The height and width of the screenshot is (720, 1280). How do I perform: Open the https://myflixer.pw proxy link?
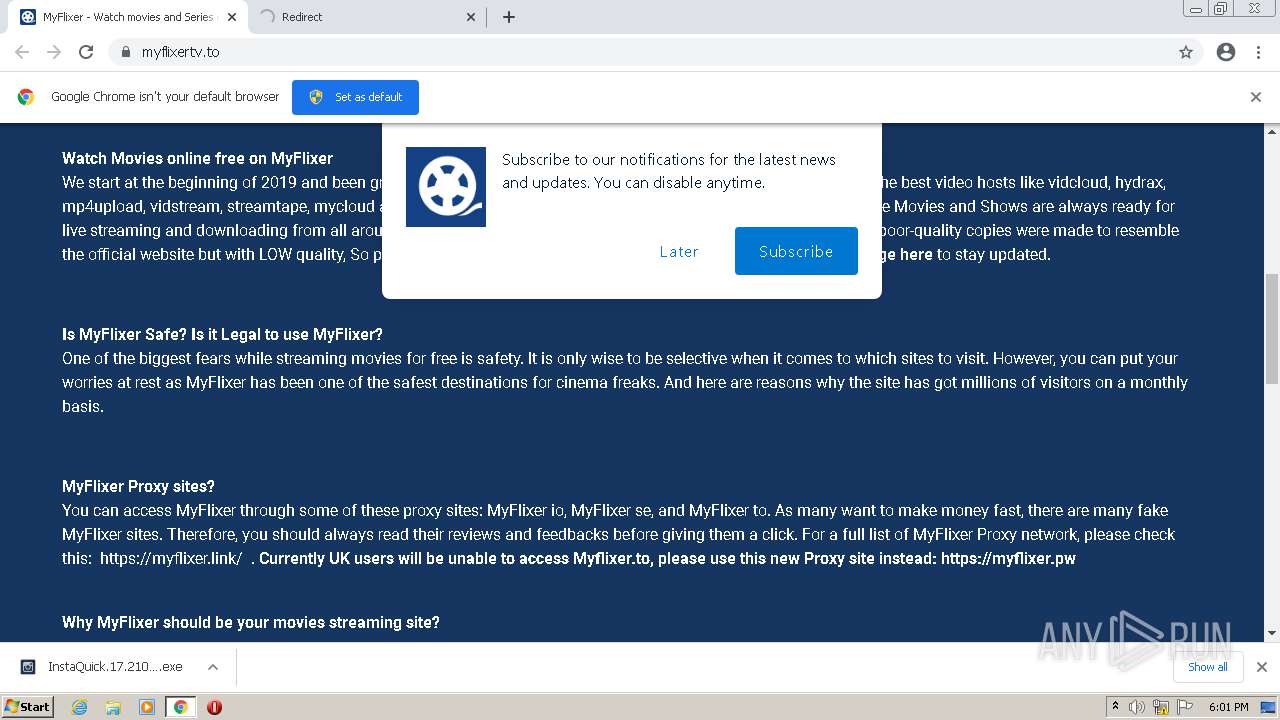pyautogui.click(x=1008, y=558)
